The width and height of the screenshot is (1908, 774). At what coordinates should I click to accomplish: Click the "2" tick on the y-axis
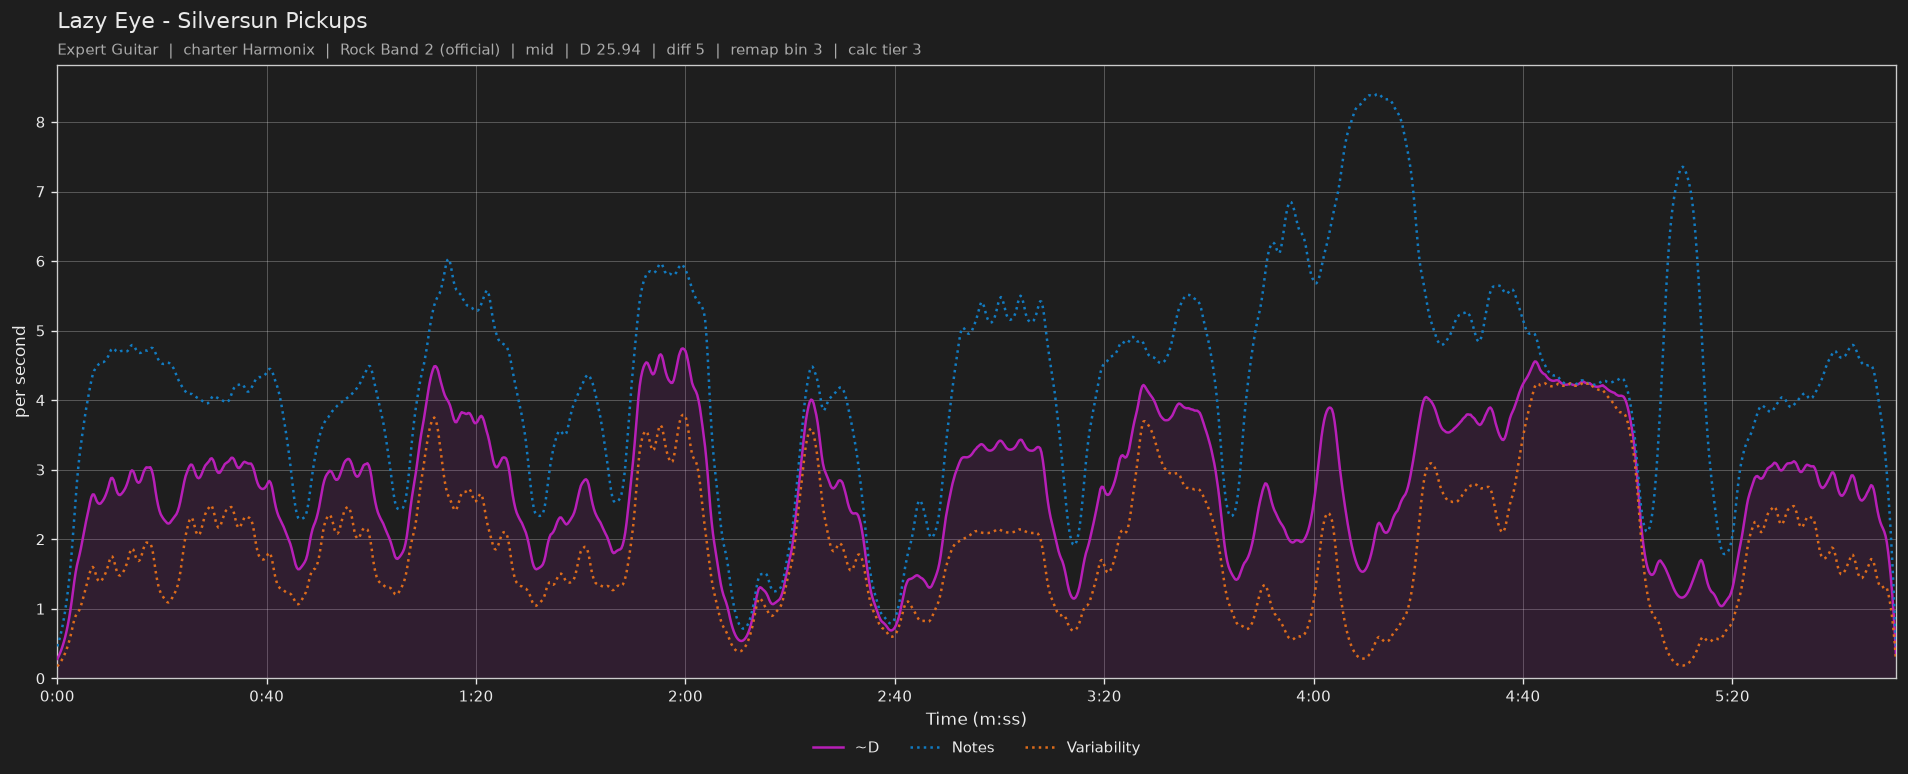coord(41,540)
